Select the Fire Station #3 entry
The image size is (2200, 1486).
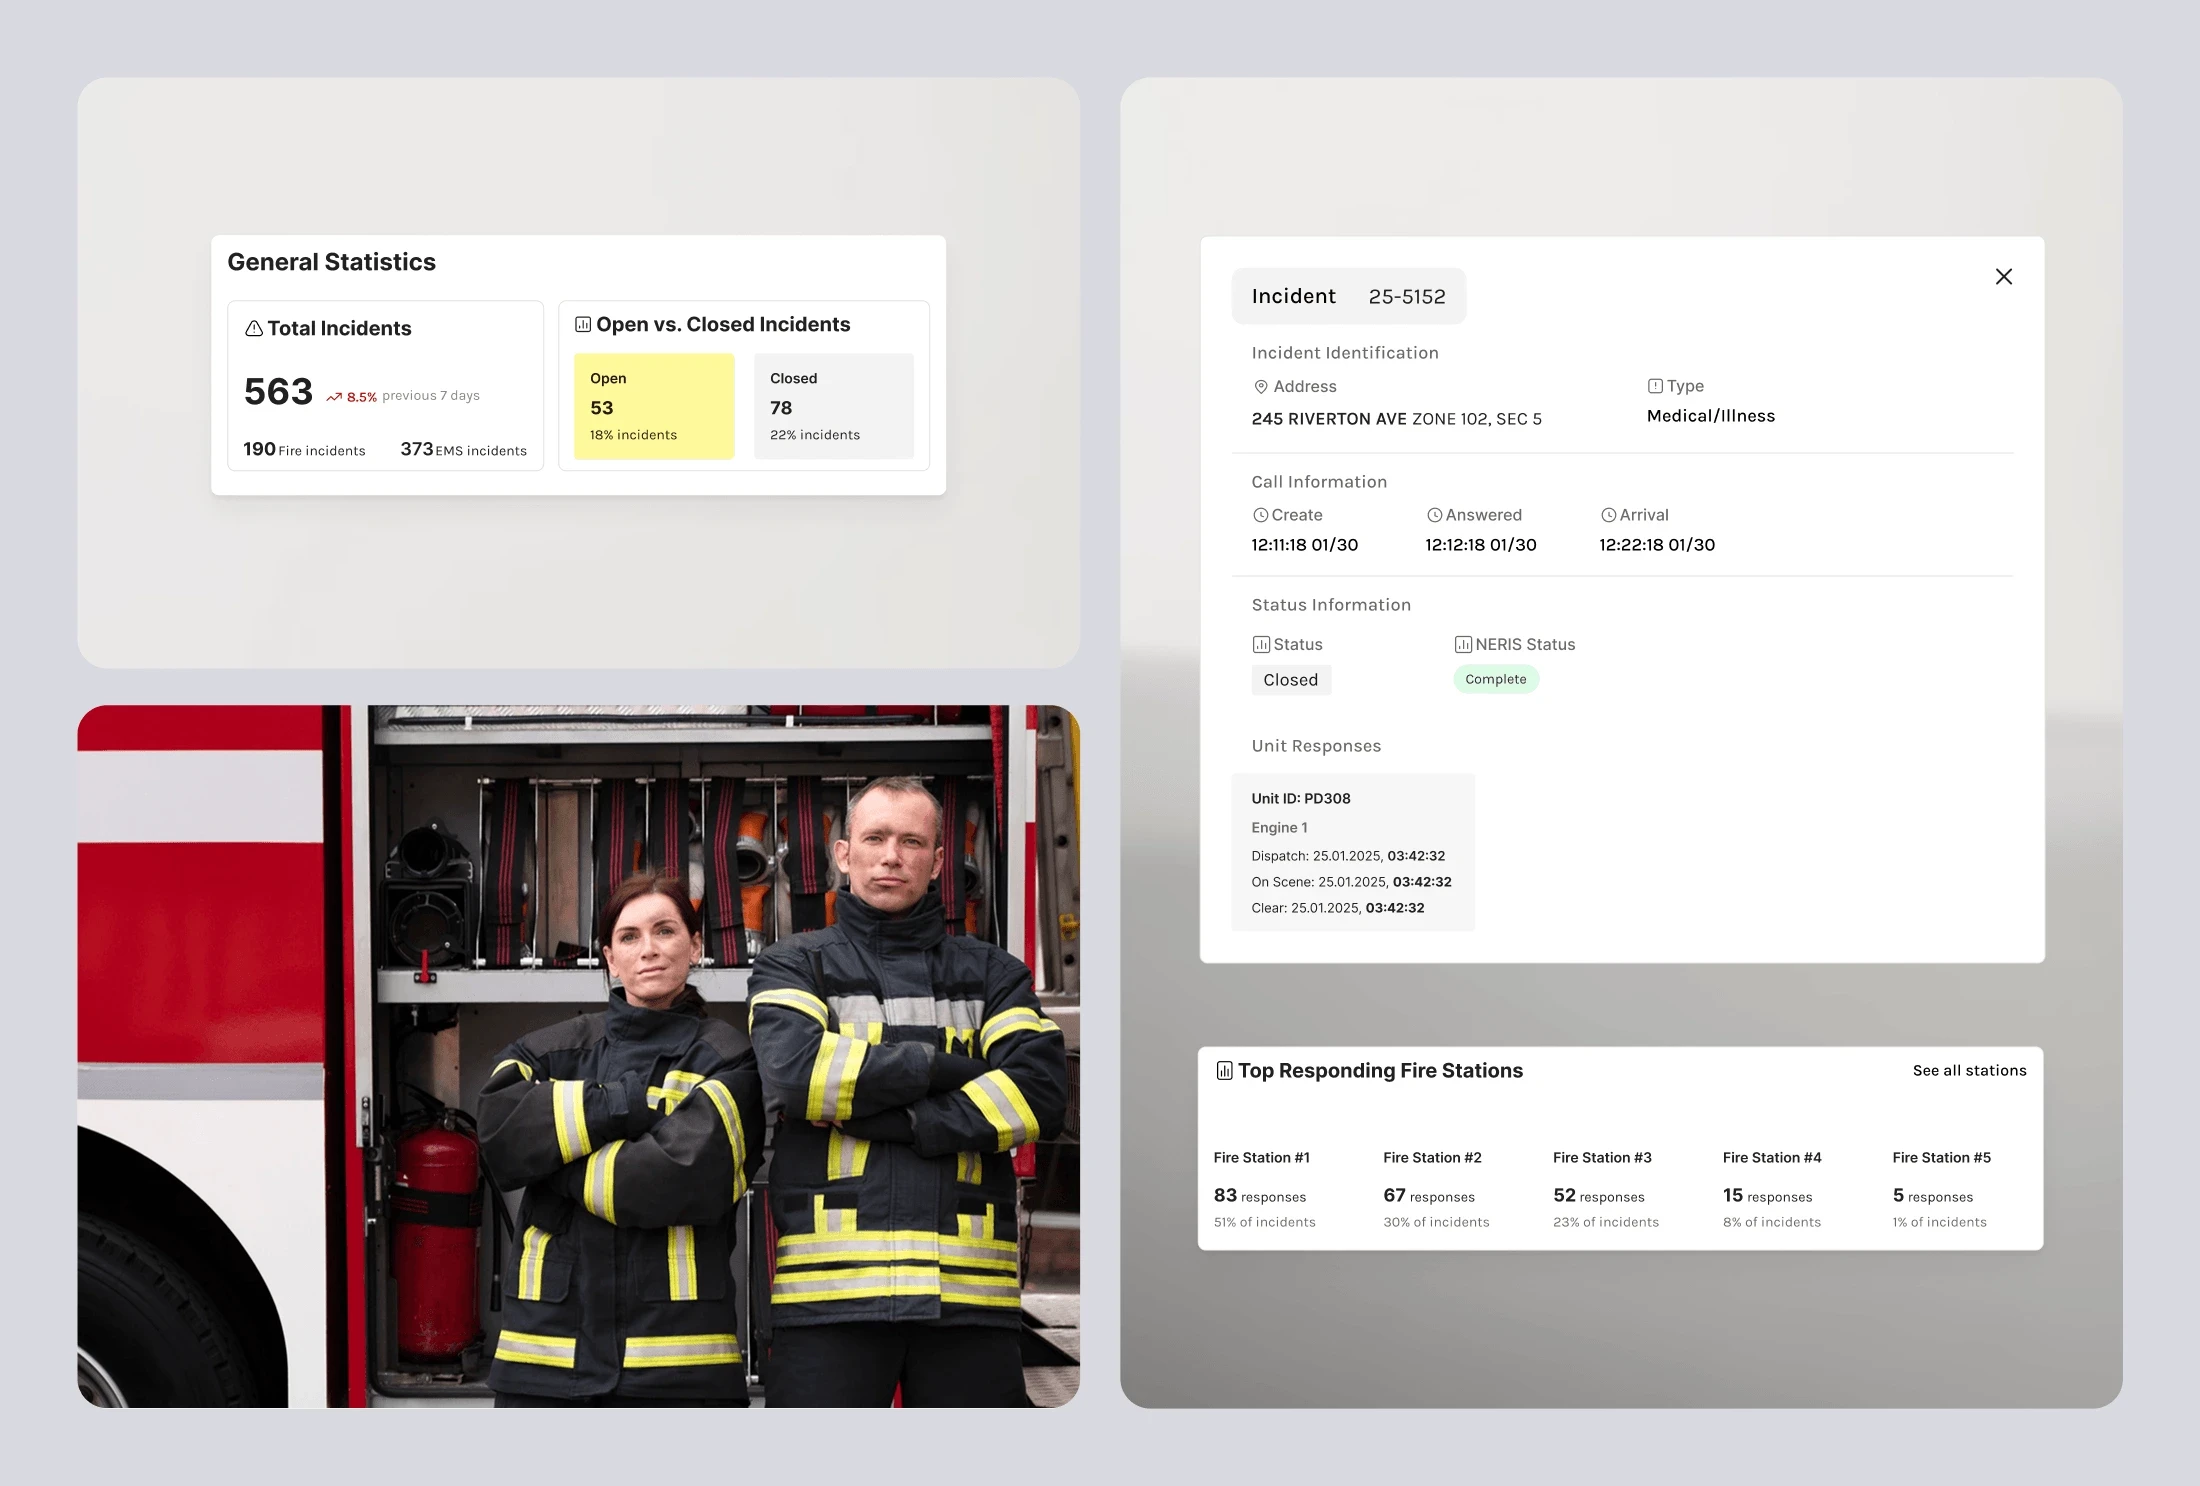click(1606, 1189)
